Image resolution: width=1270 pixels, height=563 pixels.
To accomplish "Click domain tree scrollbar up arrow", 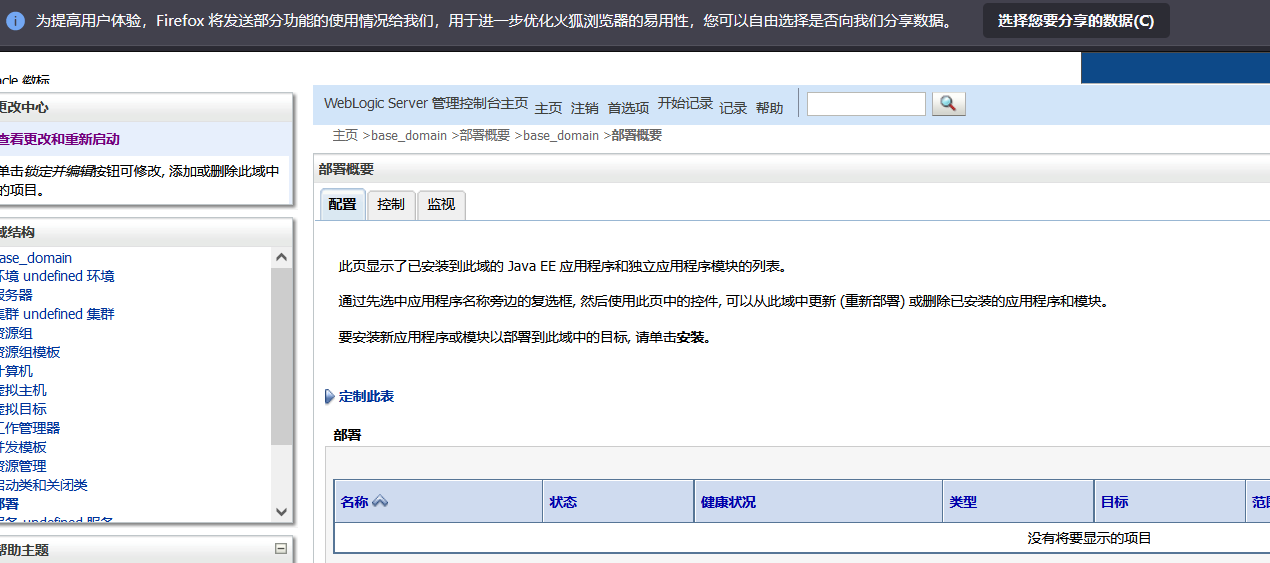I will tap(281, 257).
